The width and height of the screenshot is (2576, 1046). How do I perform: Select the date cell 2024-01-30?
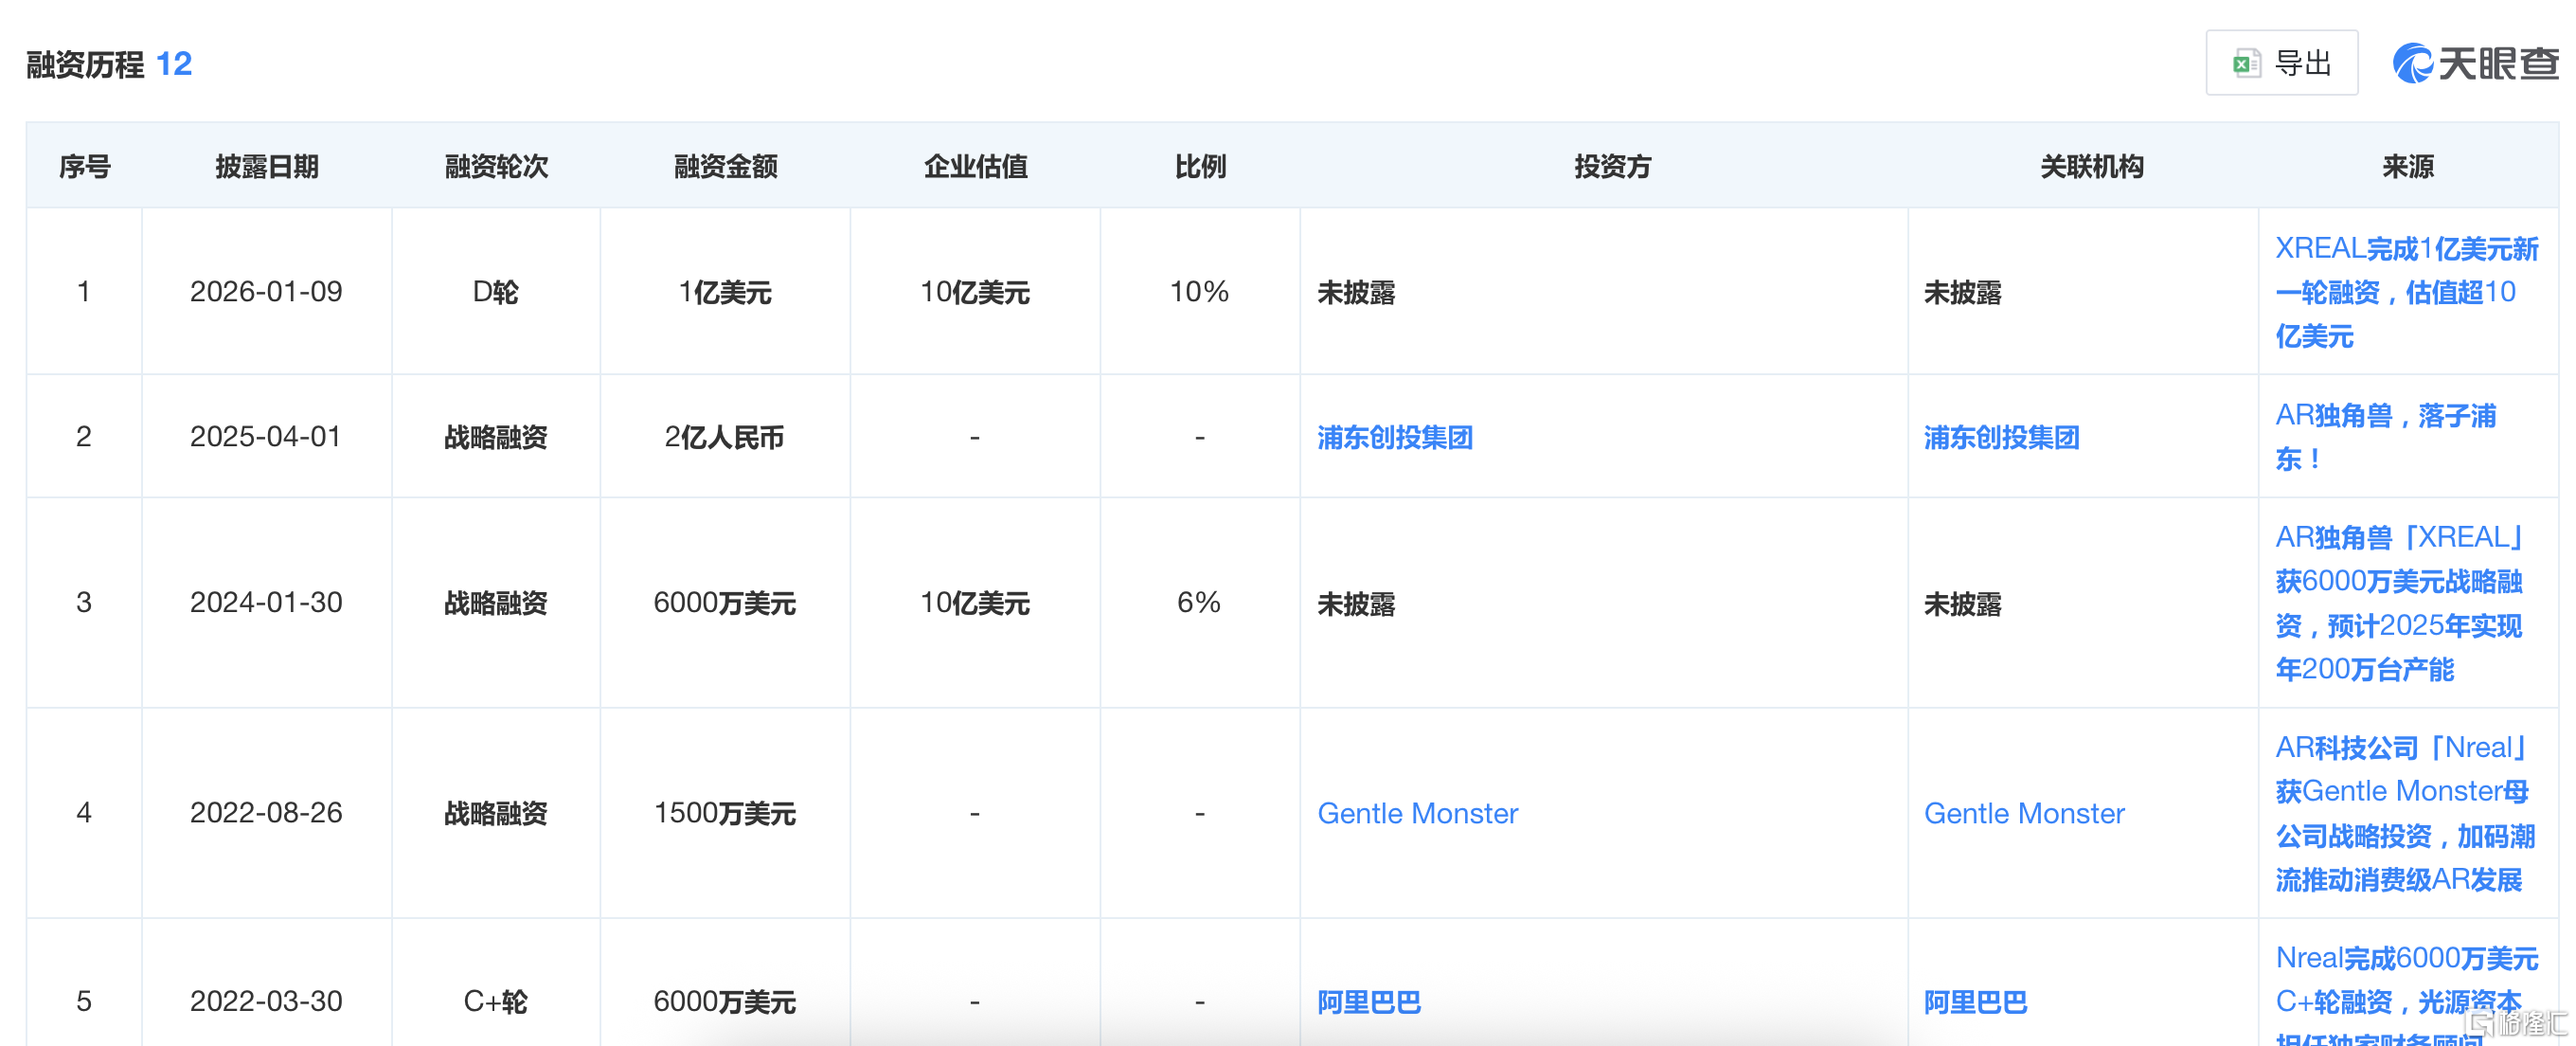click(266, 603)
